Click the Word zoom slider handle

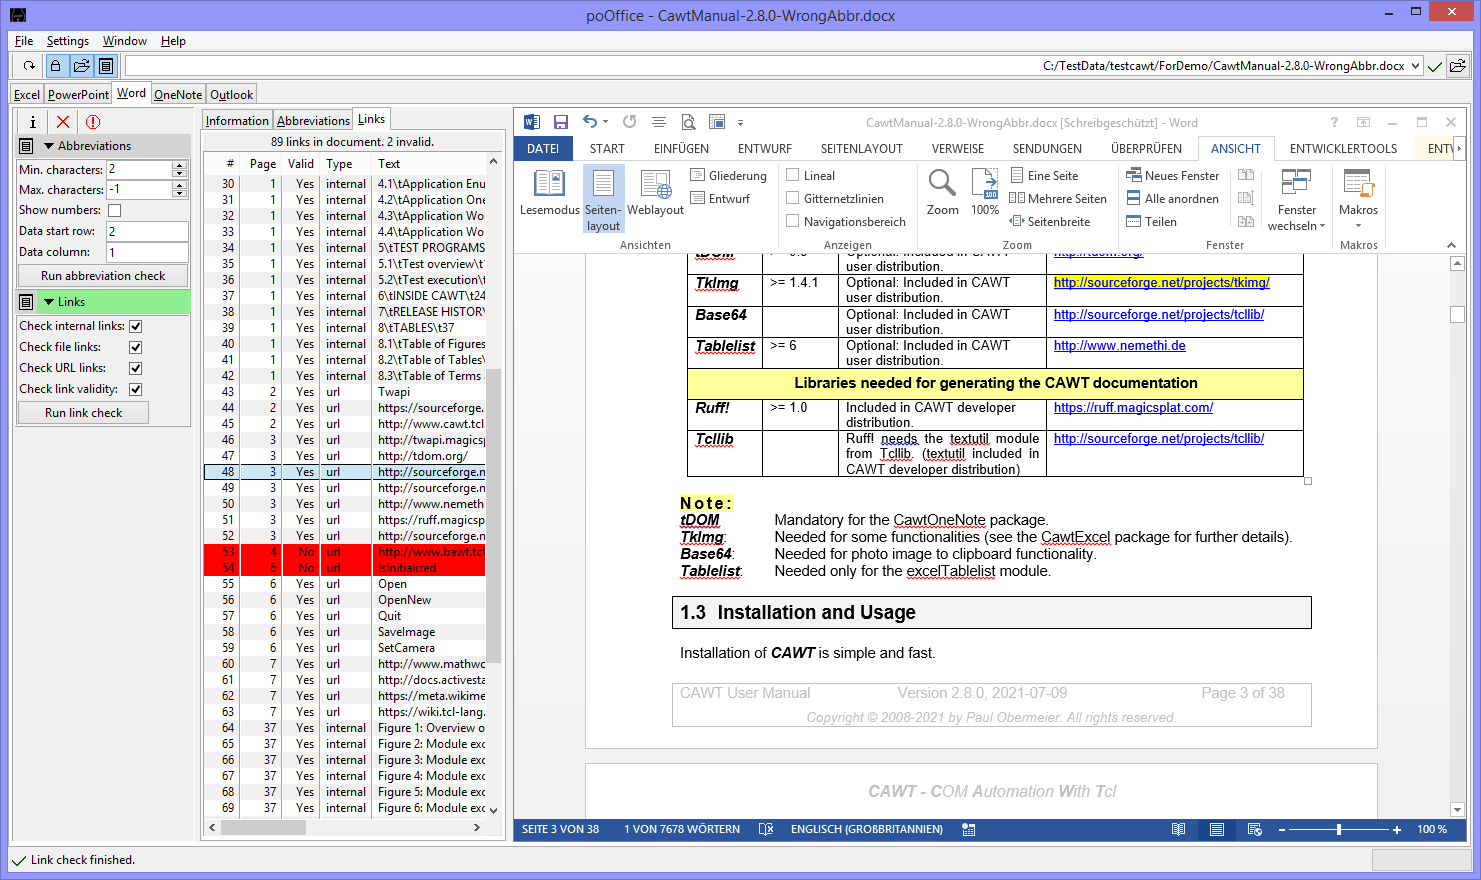[1338, 829]
